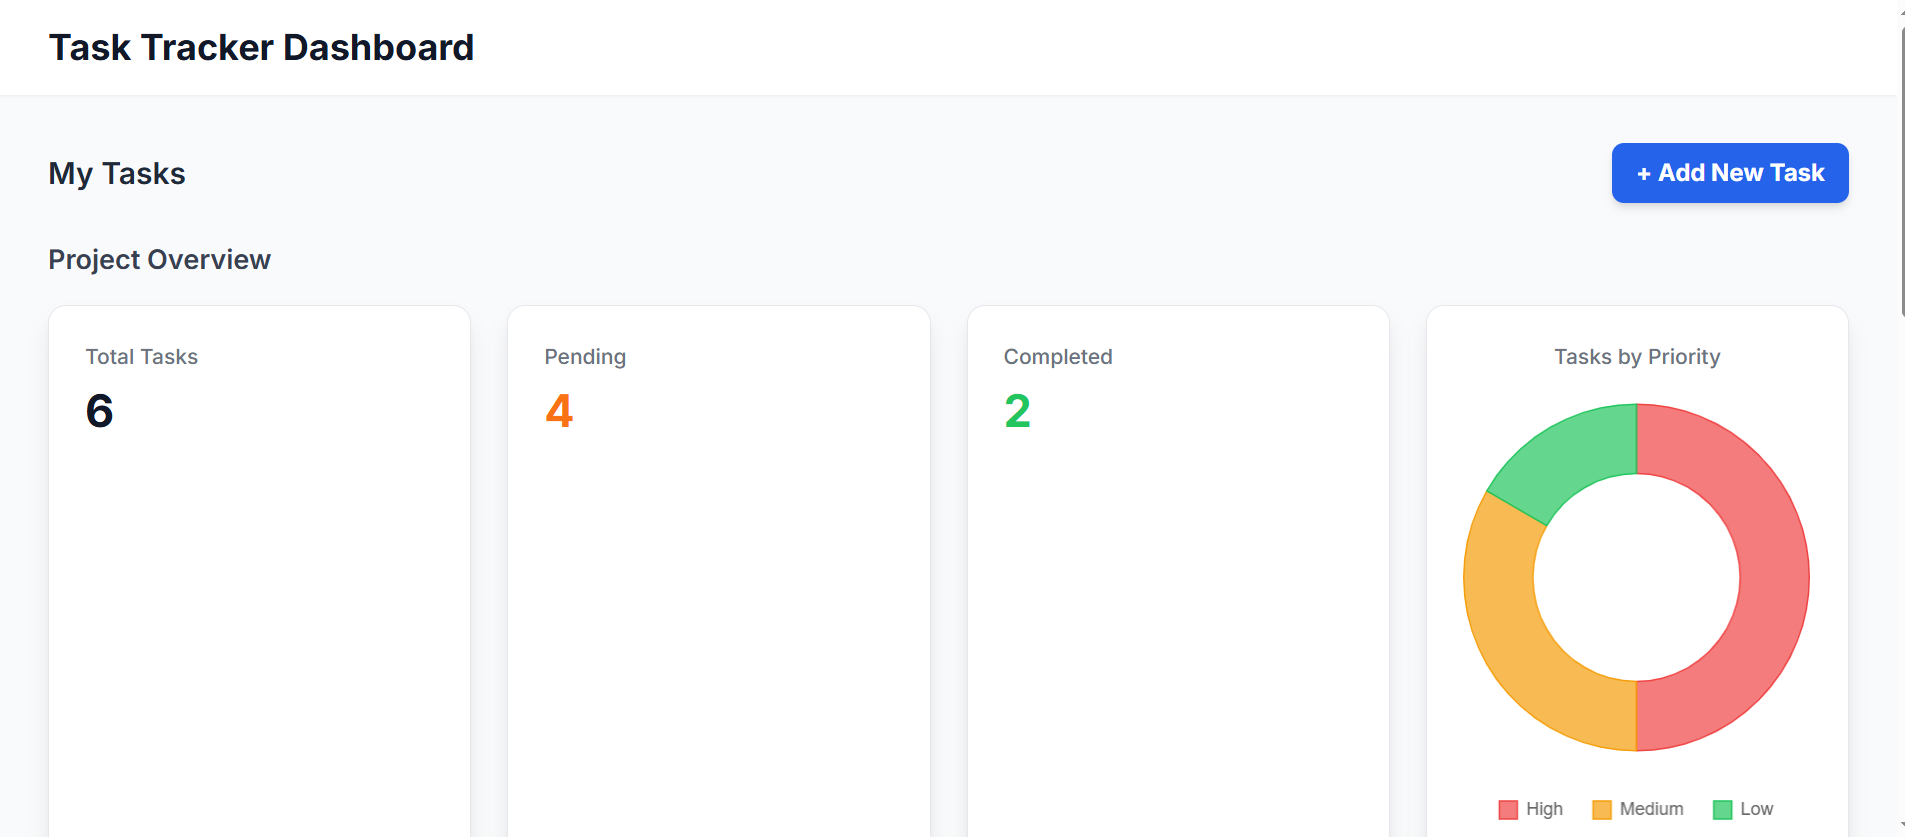Click the Tasks by Priority chart title

pyautogui.click(x=1636, y=357)
